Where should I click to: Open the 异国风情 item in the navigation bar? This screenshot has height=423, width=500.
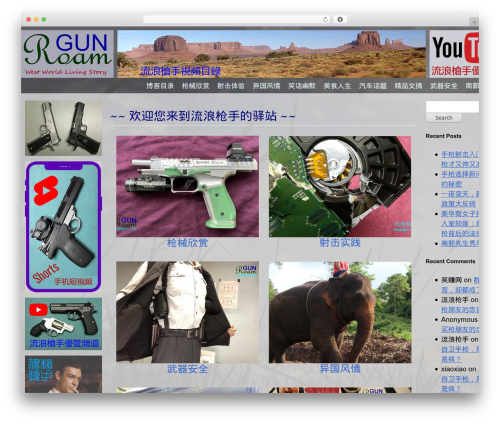[x=266, y=86]
